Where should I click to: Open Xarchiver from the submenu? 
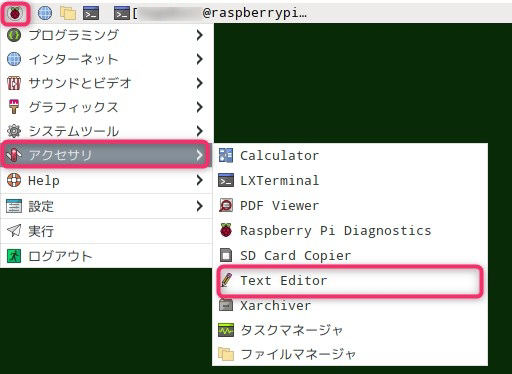coord(350,305)
